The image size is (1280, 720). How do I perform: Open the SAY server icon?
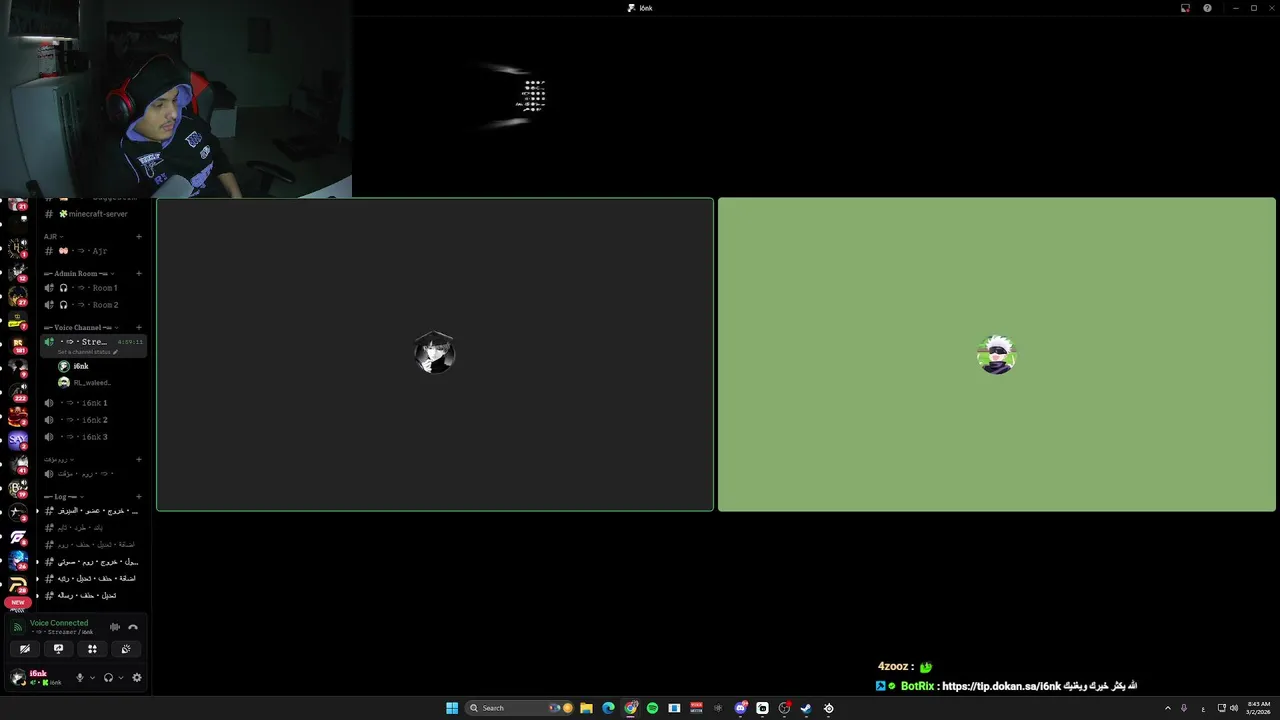pyautogui.click(x=18, y=439)
